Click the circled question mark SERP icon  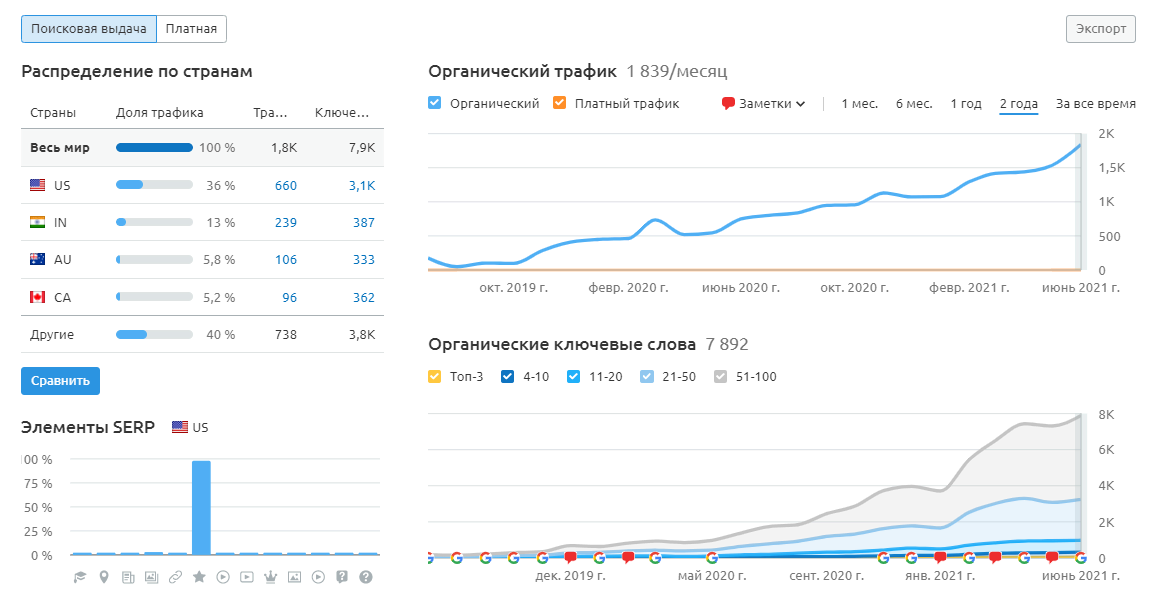366,577
